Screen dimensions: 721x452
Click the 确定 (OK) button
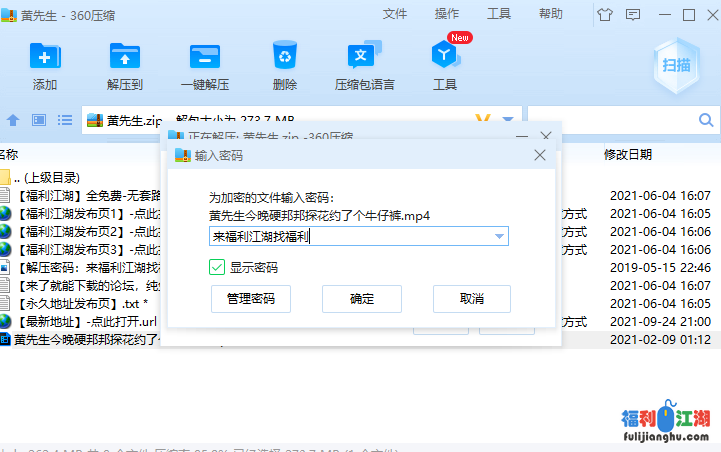(361, 298)
